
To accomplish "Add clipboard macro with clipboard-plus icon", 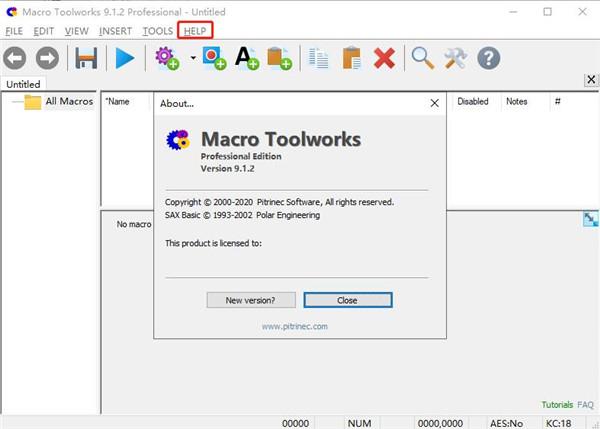I will [x=280, y=58].
